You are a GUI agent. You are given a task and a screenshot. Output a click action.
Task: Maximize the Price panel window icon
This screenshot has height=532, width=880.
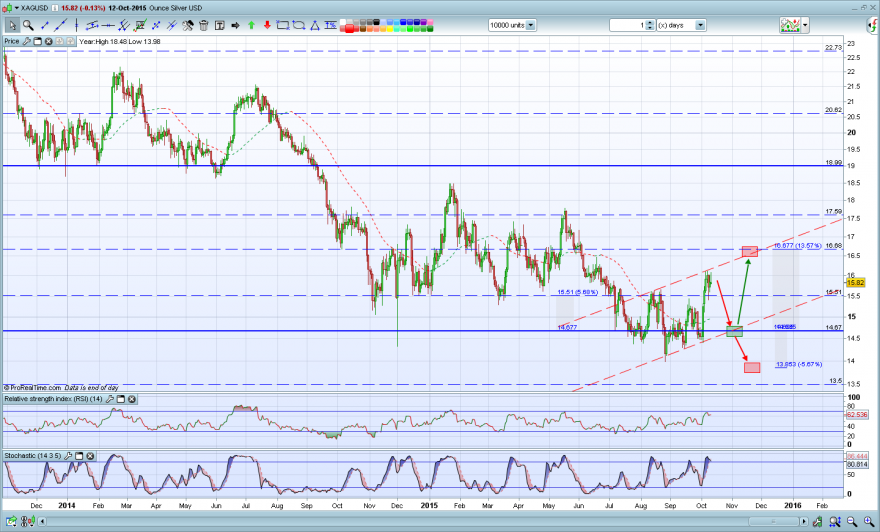click(38, 41)
